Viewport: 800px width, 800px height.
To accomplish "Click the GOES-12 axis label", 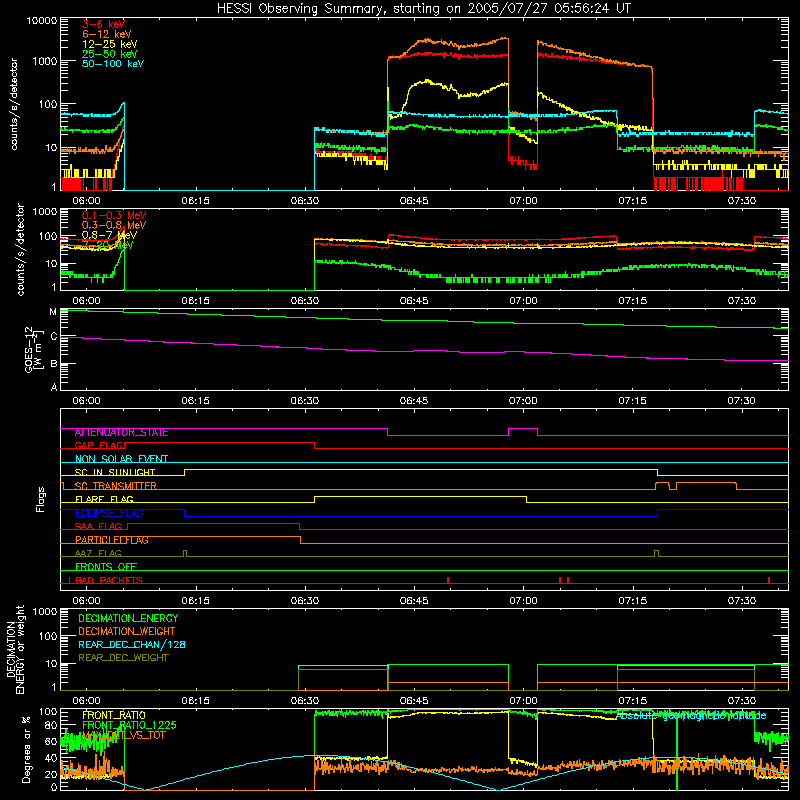I will pyautogui.click(x=33, y=349).
